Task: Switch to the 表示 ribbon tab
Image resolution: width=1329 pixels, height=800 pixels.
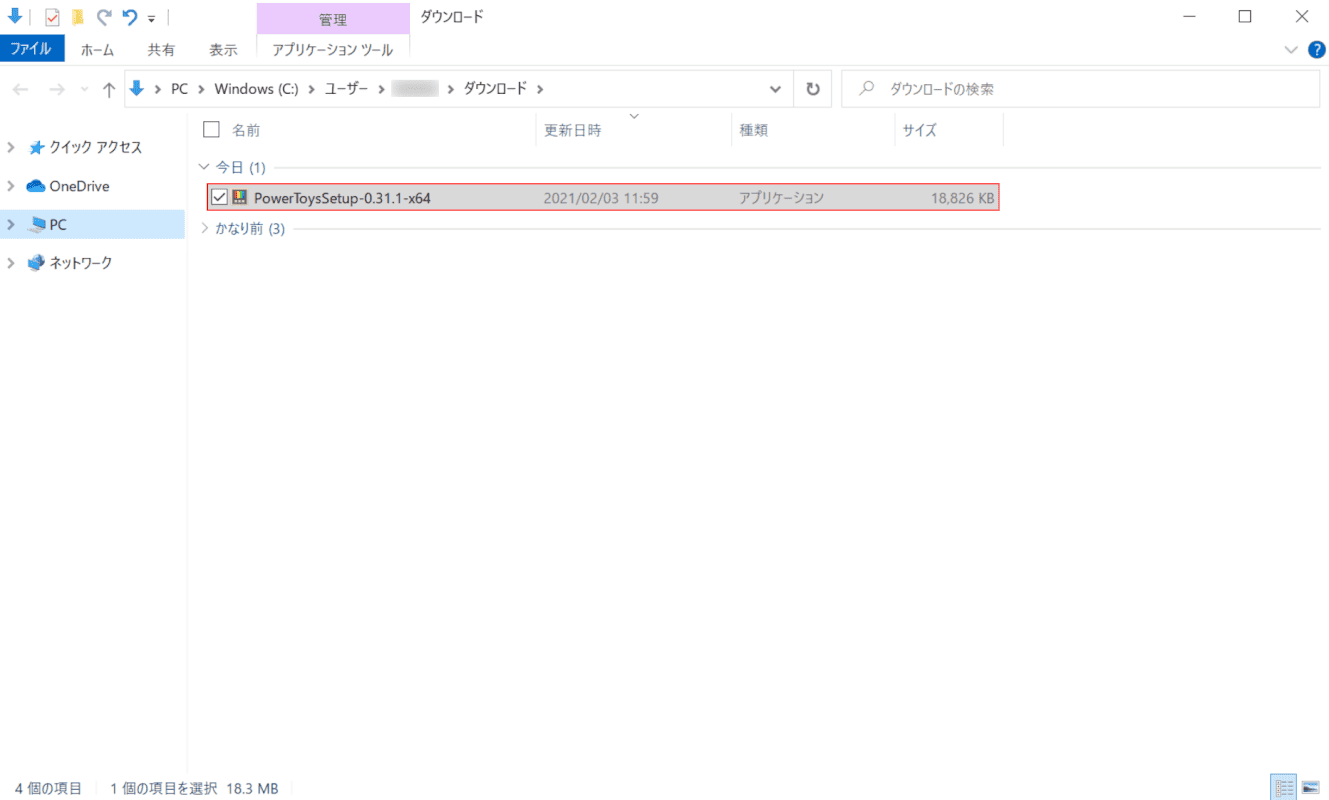Action: tap(223, 49)
